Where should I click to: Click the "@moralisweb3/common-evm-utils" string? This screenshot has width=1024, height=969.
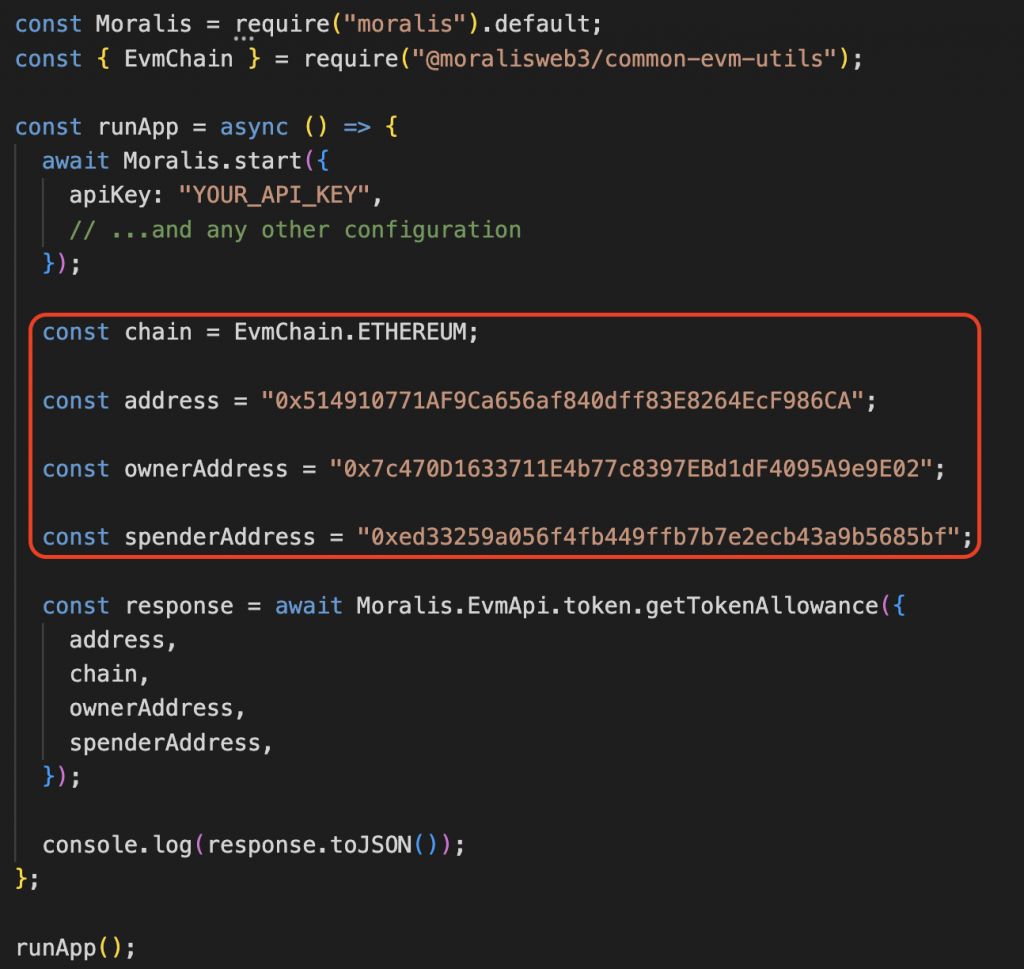(625, 59)
